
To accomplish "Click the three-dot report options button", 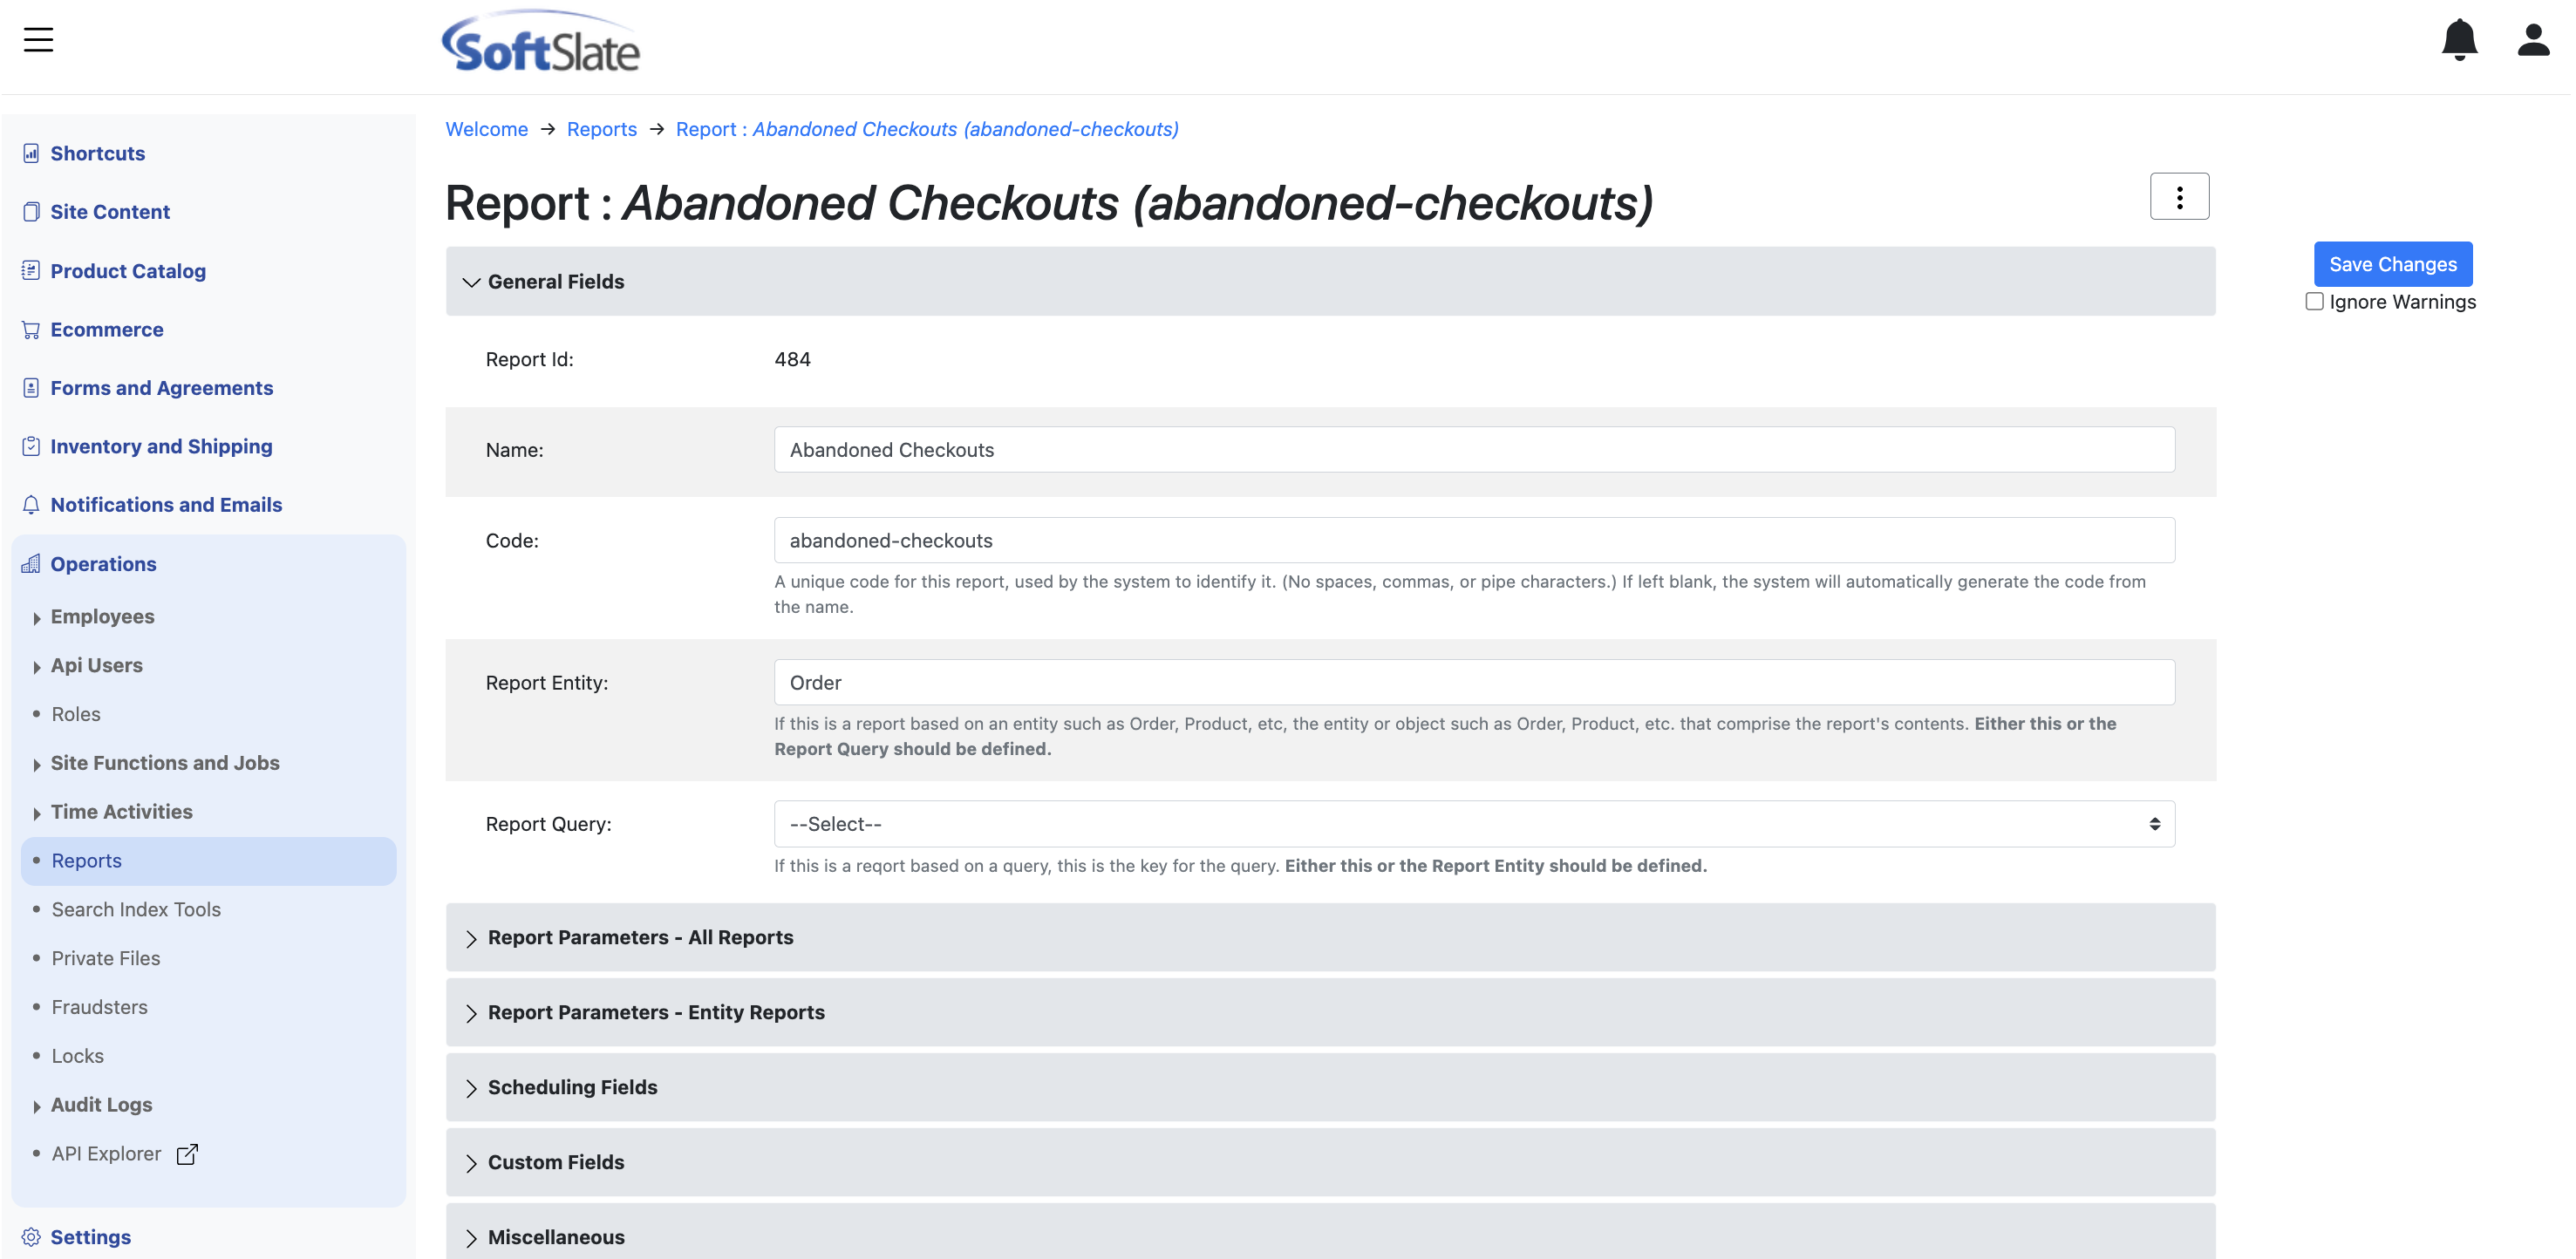I will pos(2179,197).
